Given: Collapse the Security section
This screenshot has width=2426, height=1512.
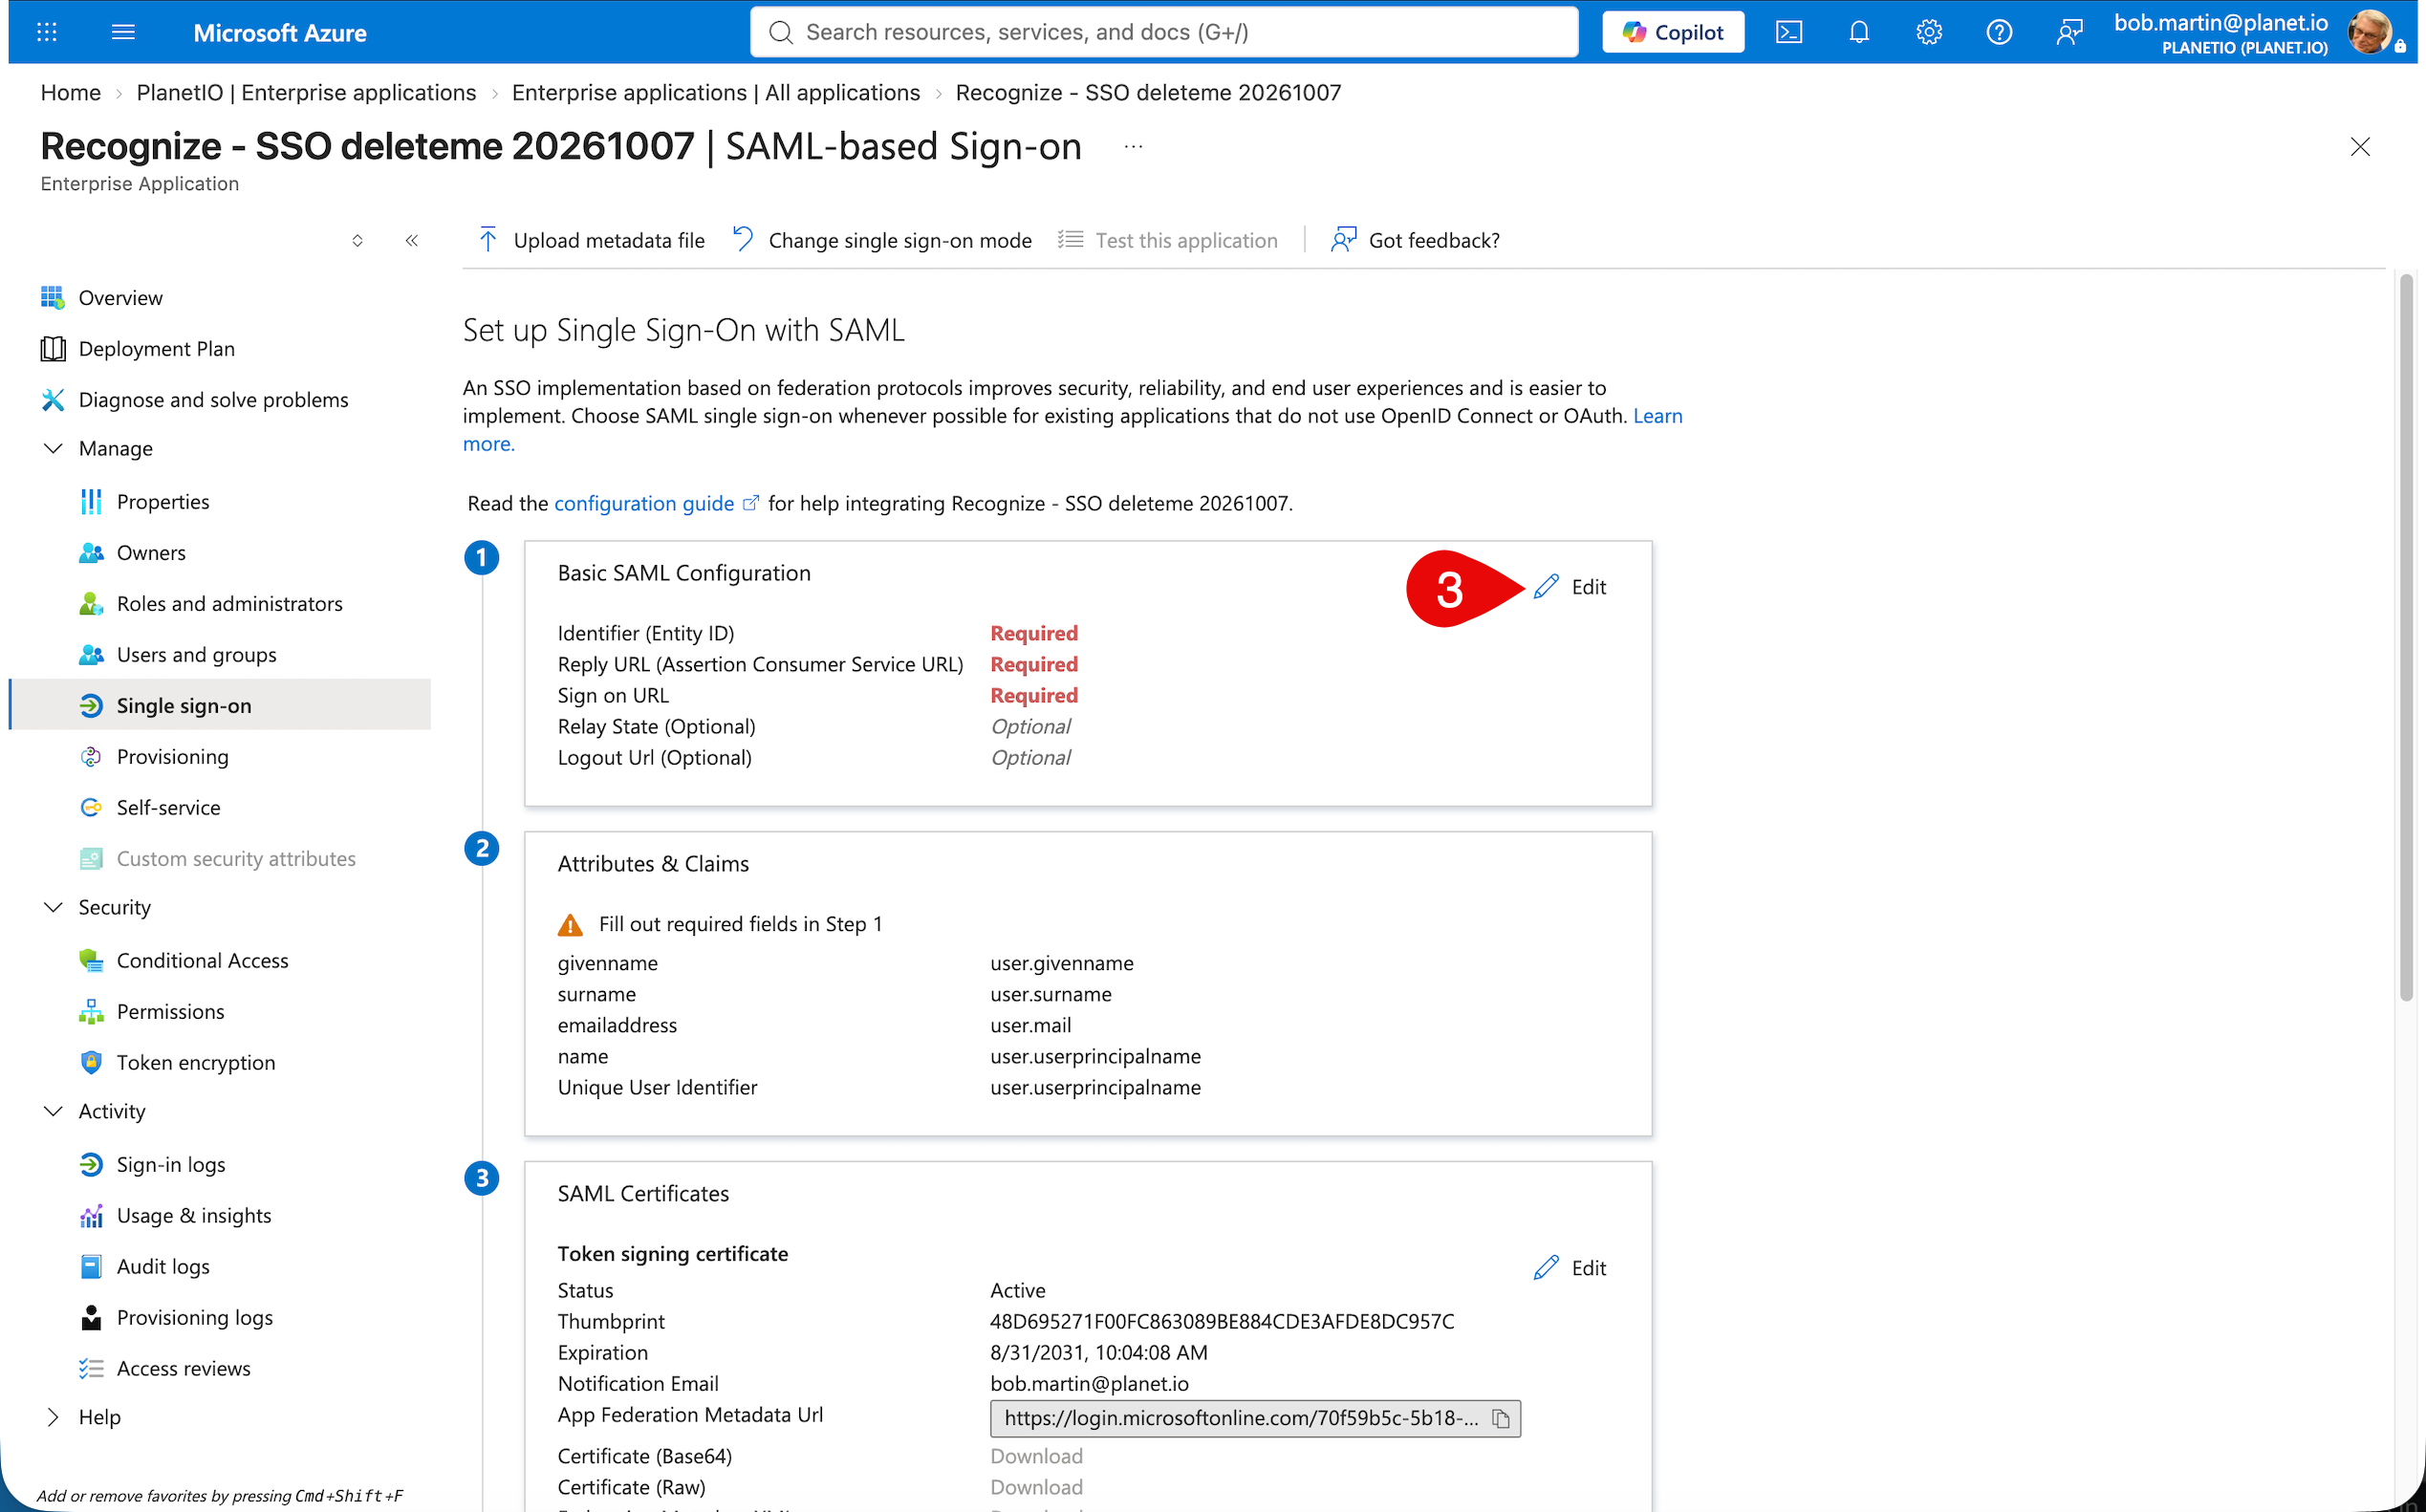Looking at the screenshot, I should [x=53, y=907].
